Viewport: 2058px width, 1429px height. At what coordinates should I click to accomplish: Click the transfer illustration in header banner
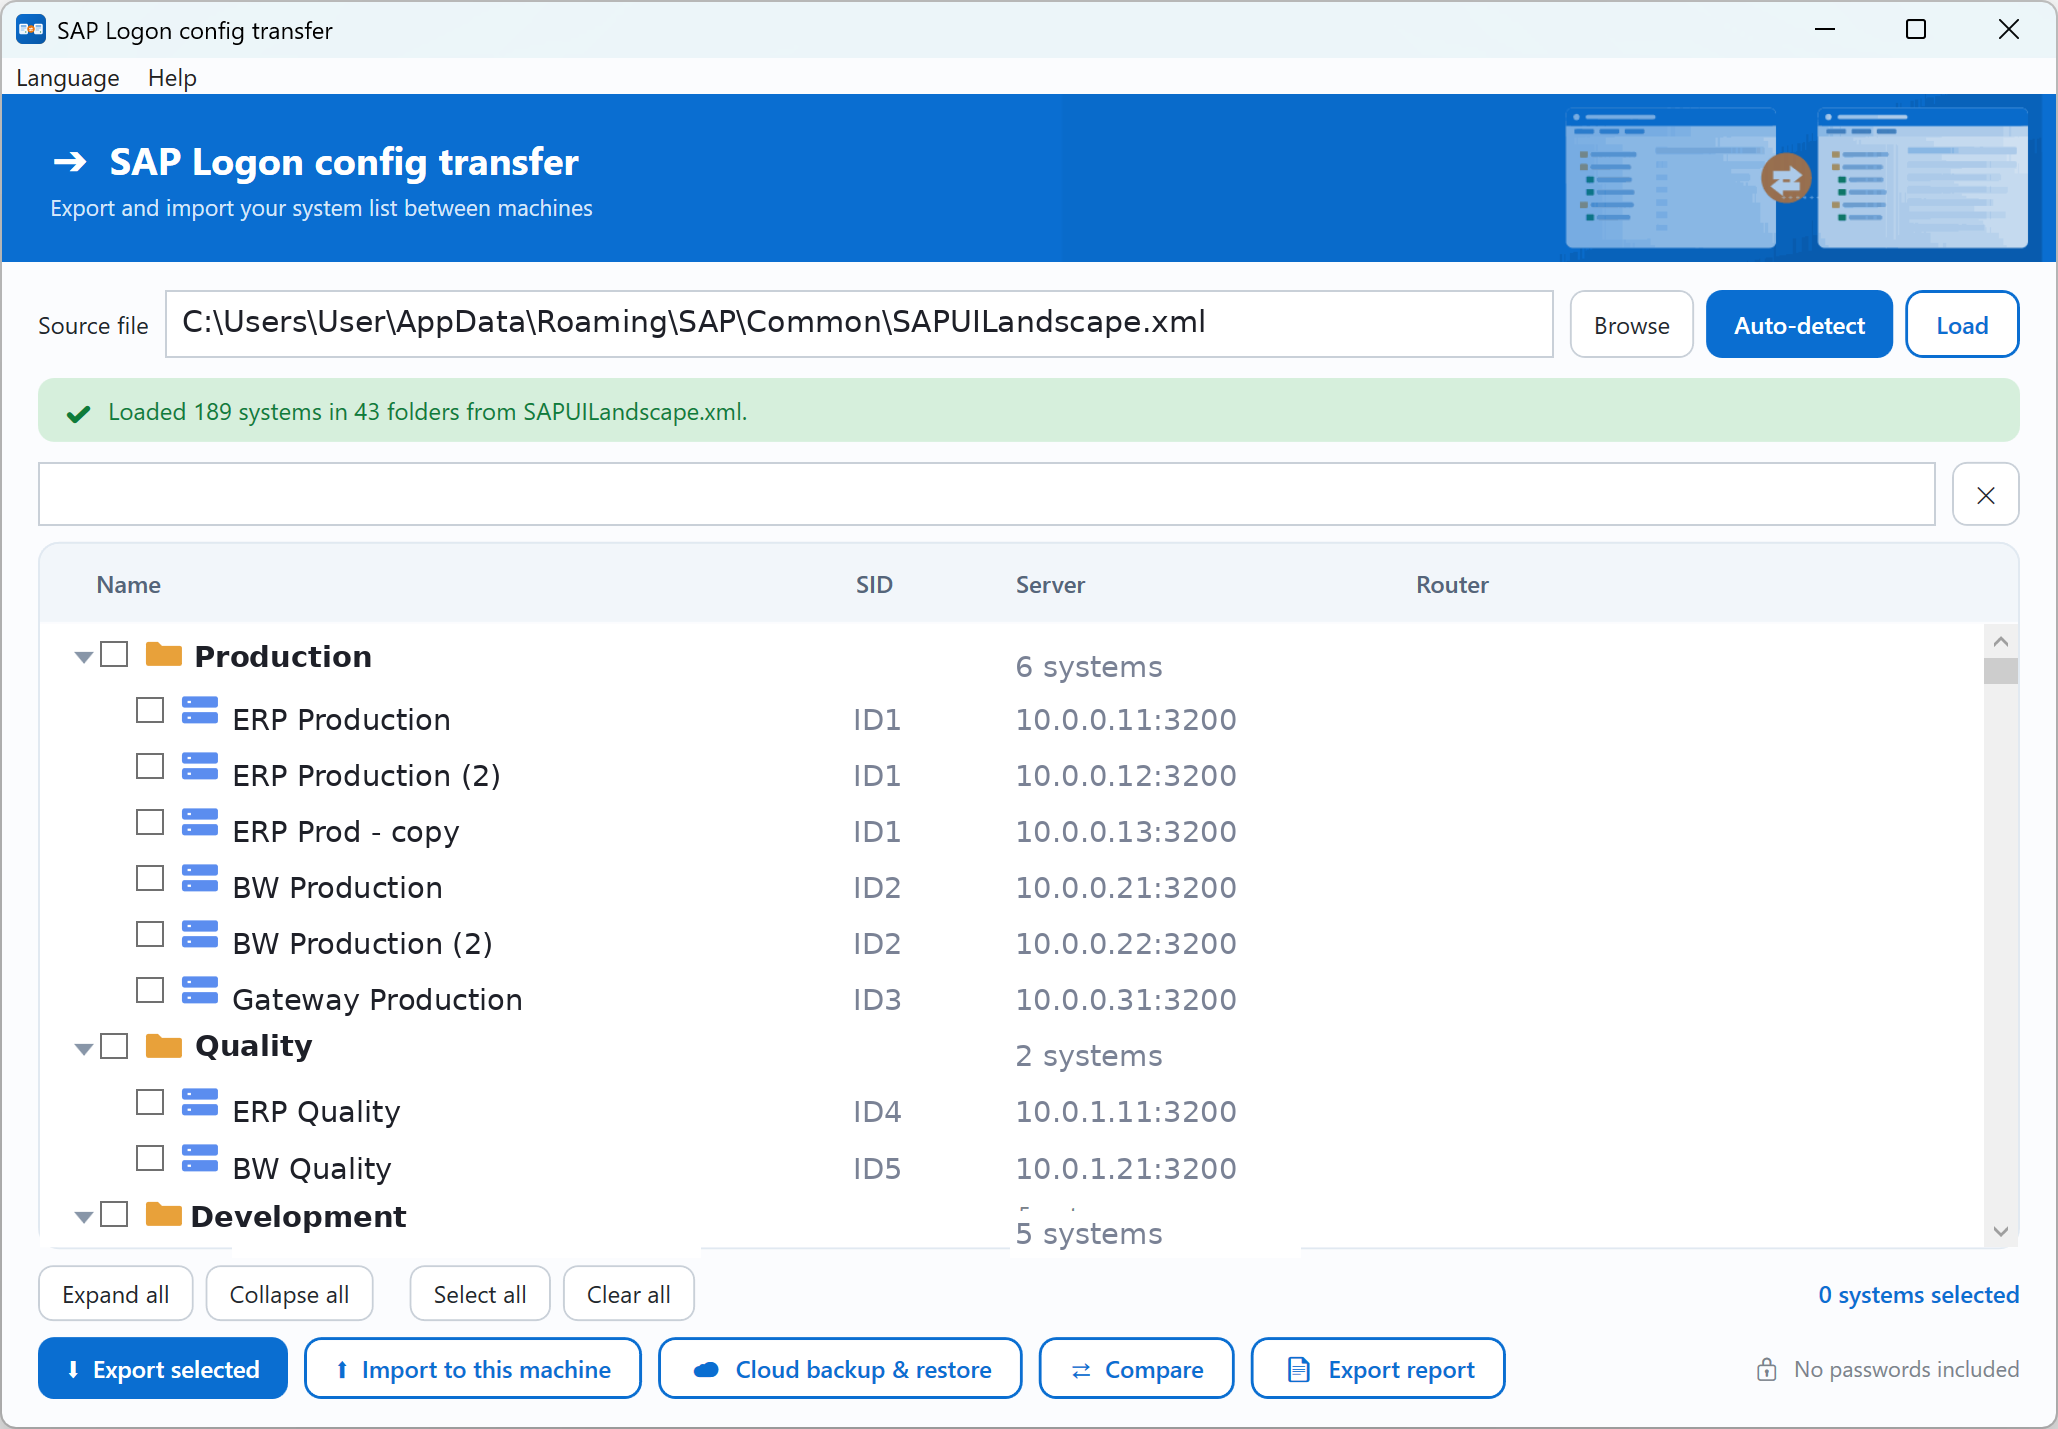(x=1796, y=178)
